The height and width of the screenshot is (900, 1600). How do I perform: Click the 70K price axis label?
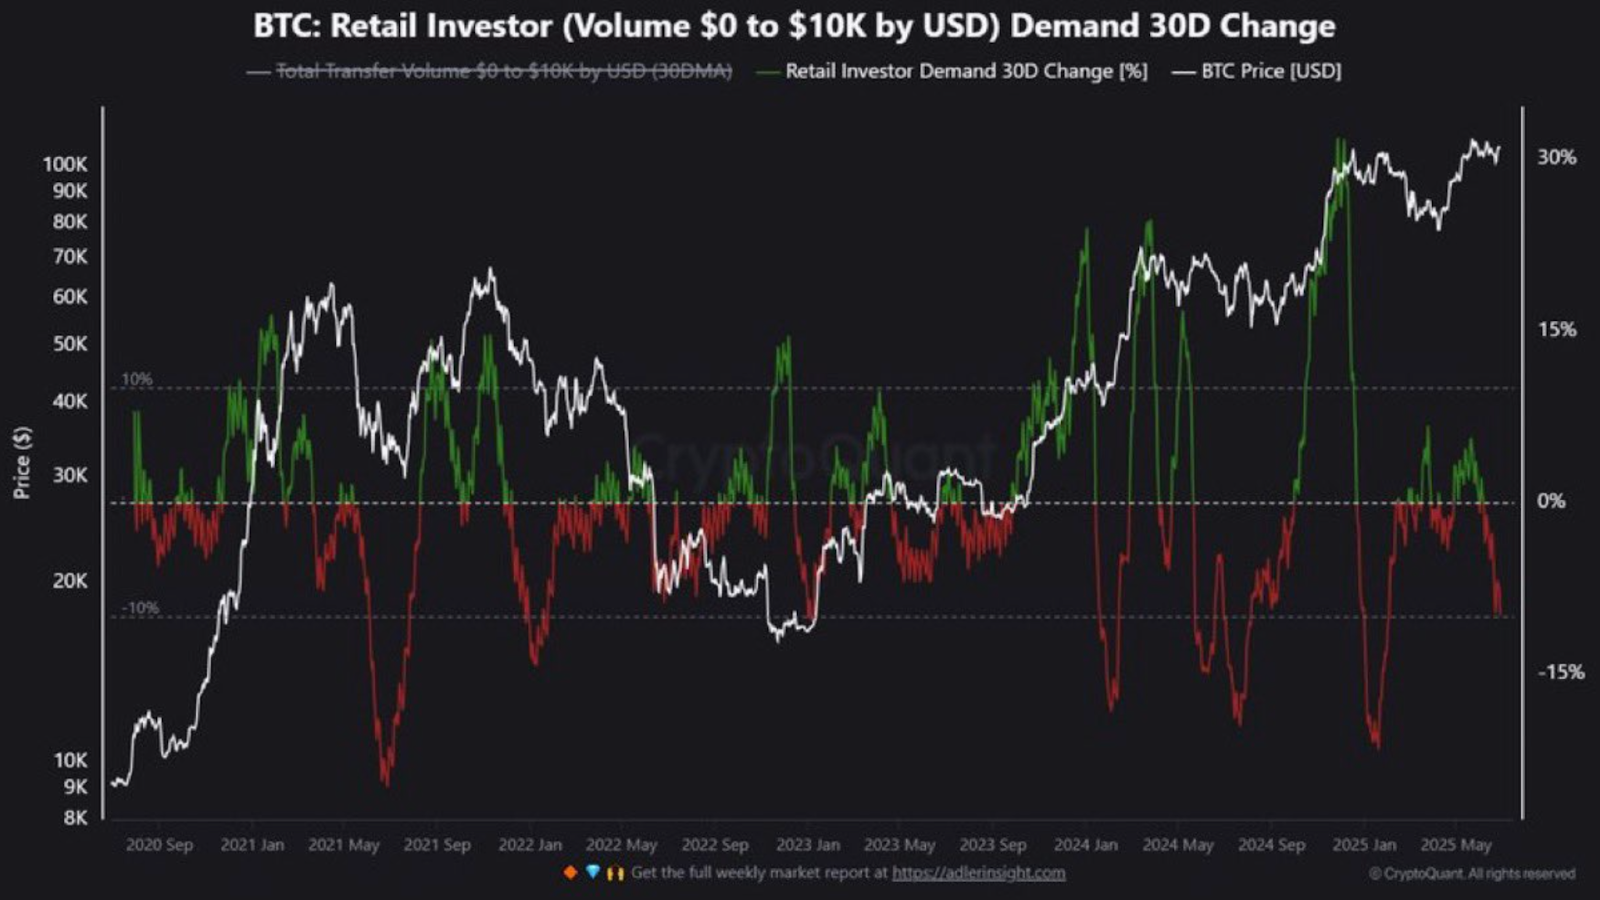pyautogui.click(x=70, y=256)
